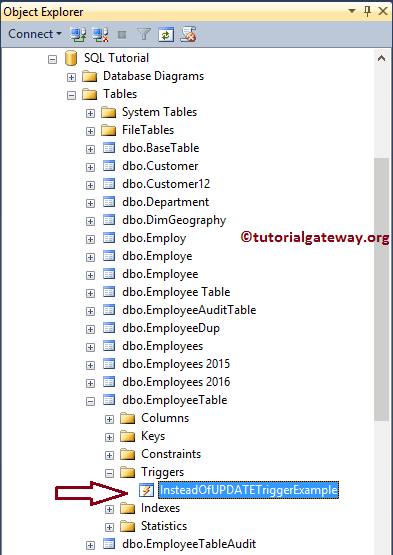Screen dimensions: 393x555
Task: Click the Database Diagrams folder icon
Action: click(x=90, y=76)
